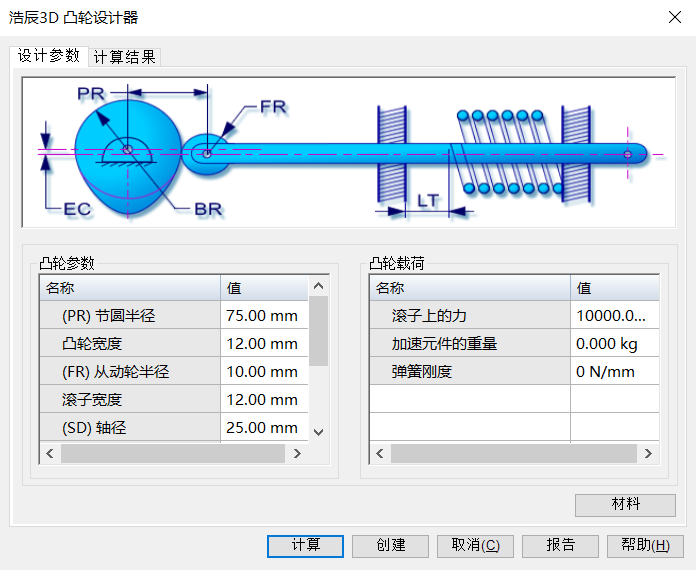696x570 pixels.
Task: Select the 凸轮宽度 row name
Action: (130, 343)
